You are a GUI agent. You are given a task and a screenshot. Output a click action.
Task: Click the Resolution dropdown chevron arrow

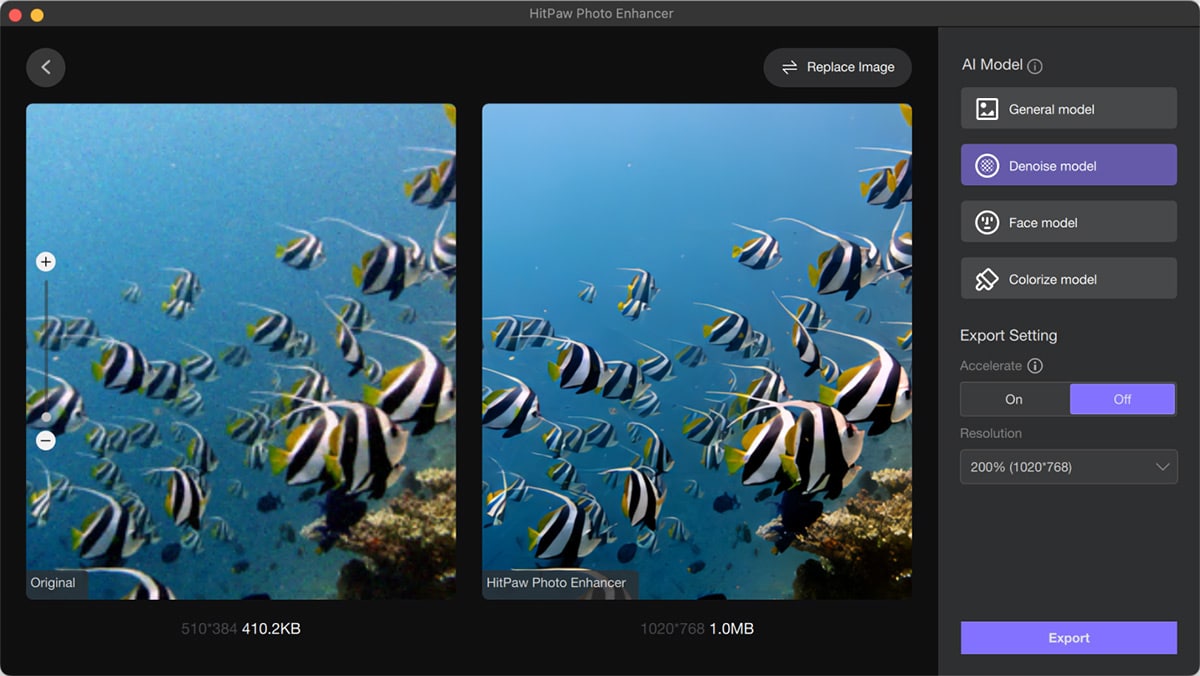click(1162, 467)
